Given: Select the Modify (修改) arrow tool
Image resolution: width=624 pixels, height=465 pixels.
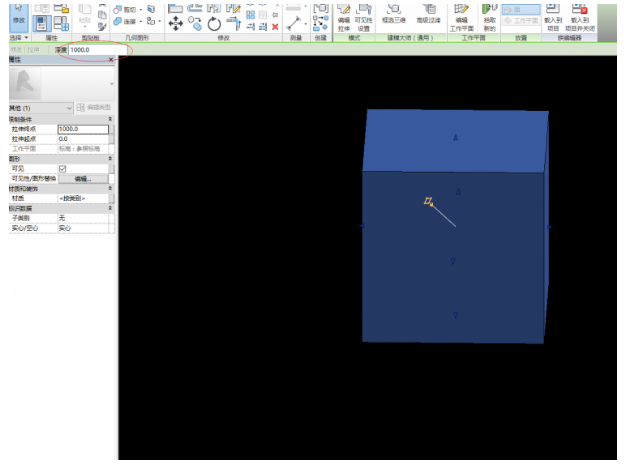Looking at the screenshot, I should point(19,18).
